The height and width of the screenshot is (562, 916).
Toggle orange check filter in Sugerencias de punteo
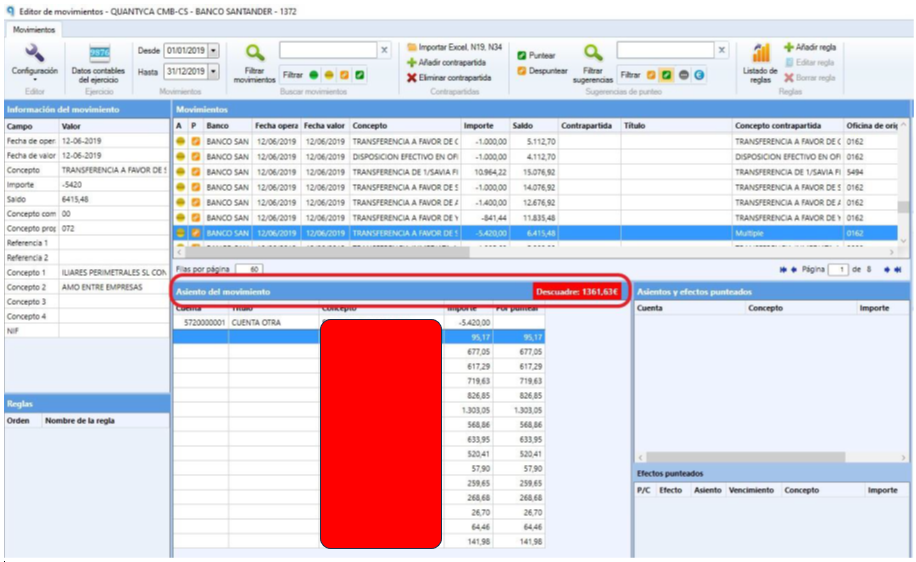[651, 75]
